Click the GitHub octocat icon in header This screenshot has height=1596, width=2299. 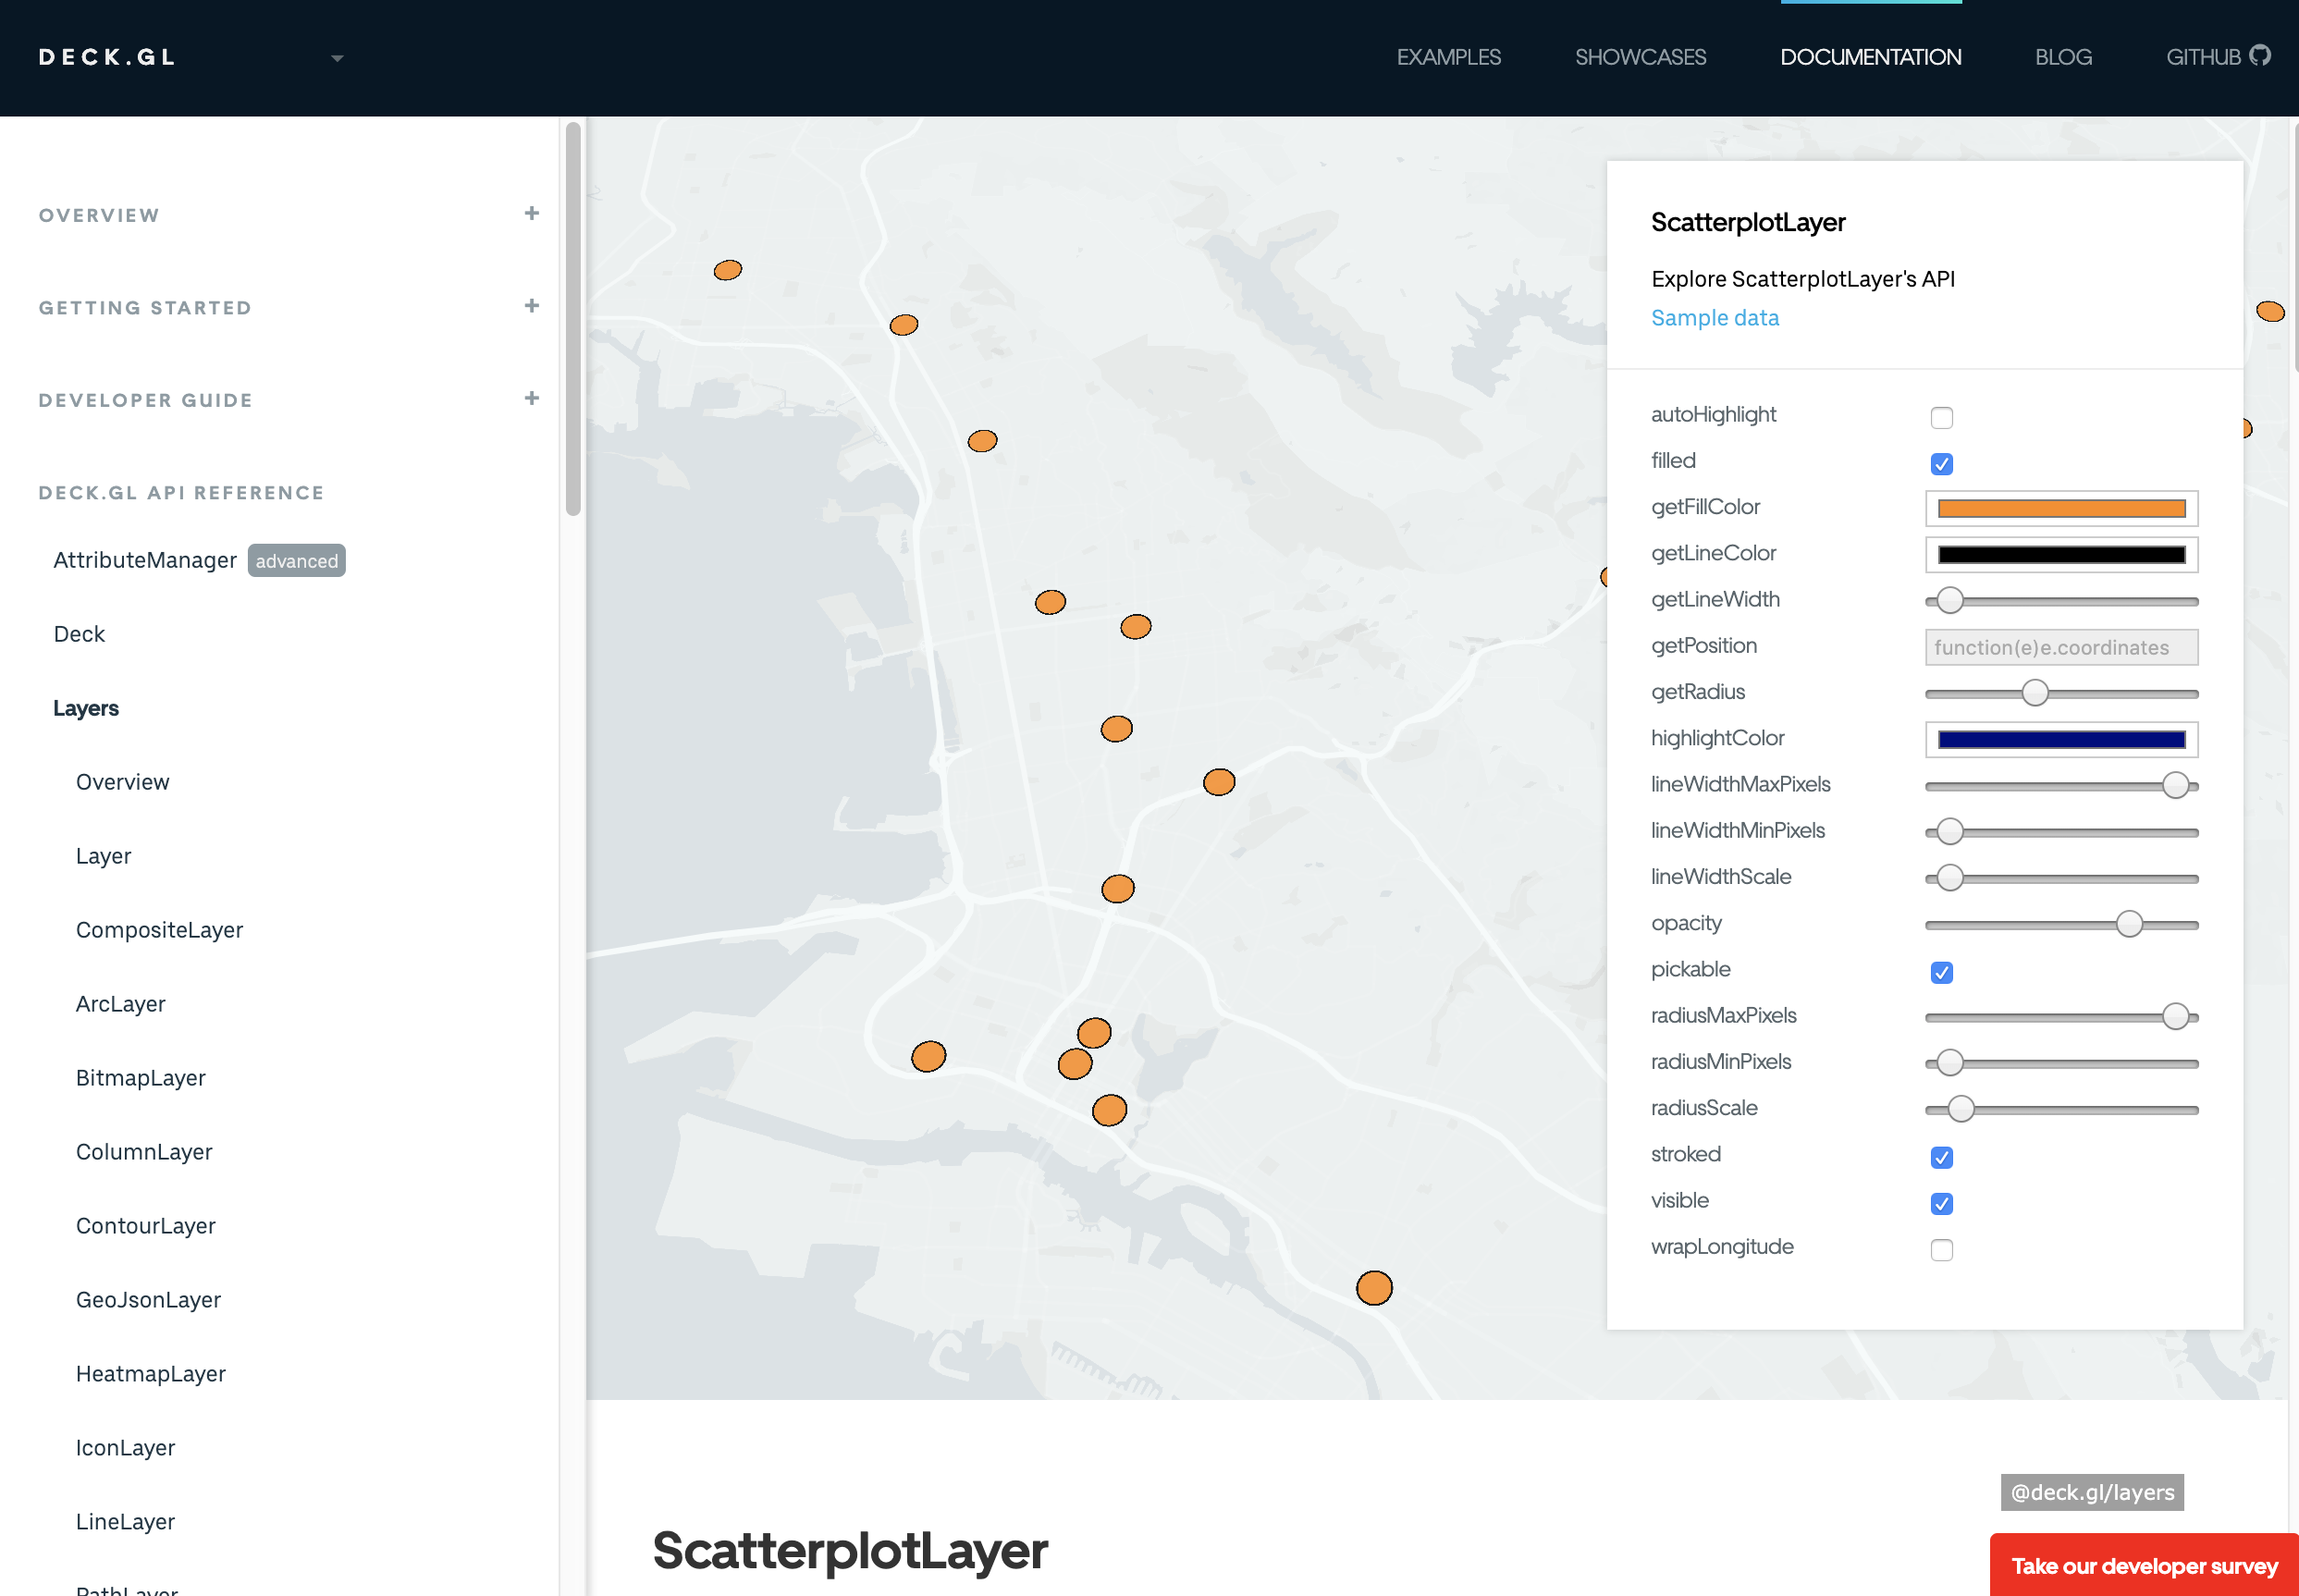[2260, 56]
